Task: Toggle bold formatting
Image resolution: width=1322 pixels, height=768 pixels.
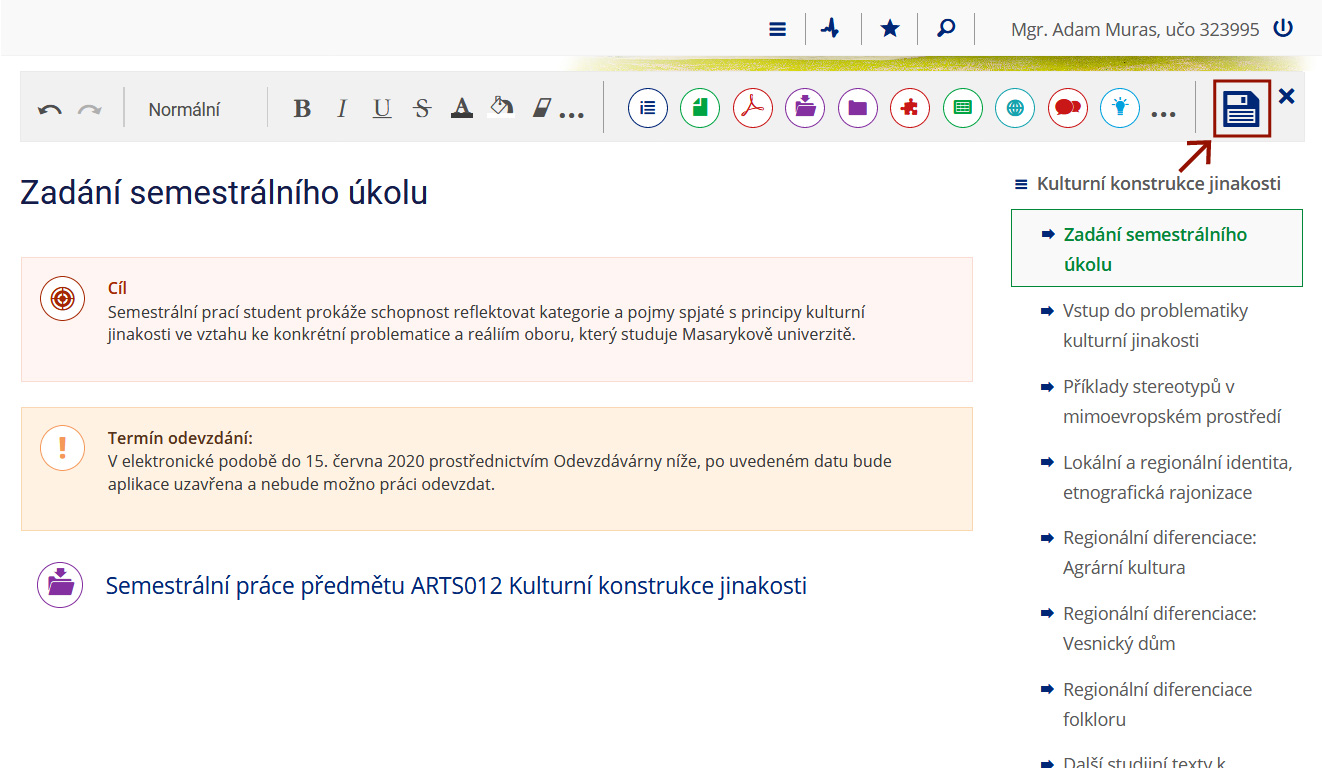Action: click(302, 109)
